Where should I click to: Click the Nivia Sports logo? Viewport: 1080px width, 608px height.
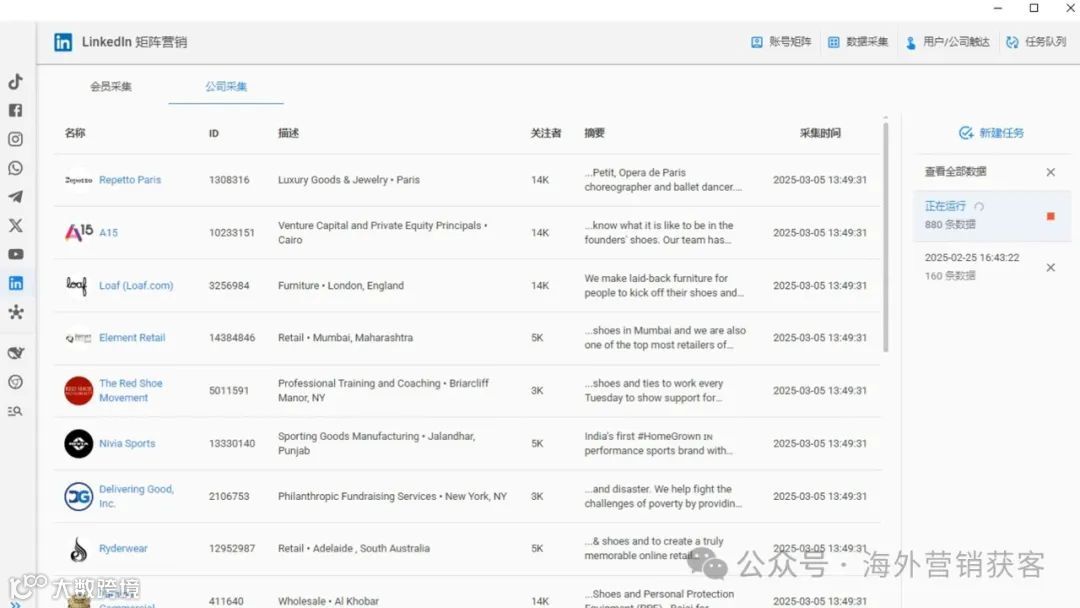click(x=79, y=443)
